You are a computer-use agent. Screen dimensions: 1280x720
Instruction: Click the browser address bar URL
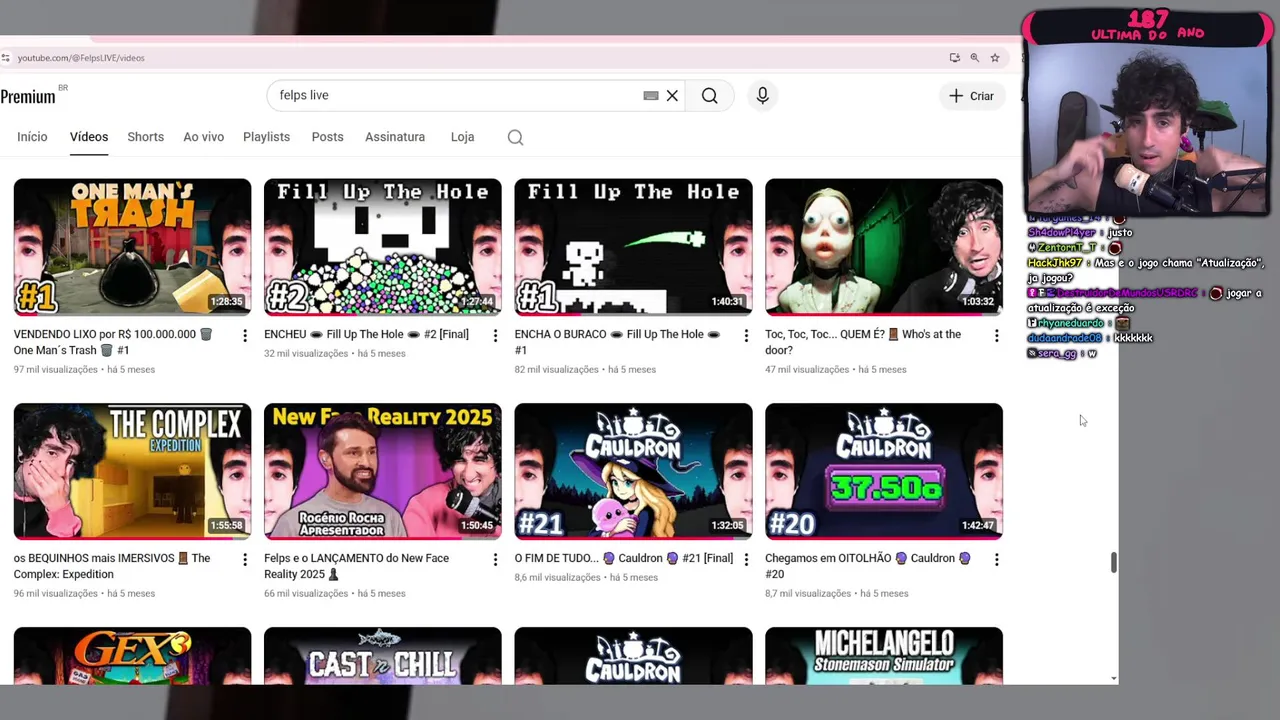[x=81, y=58]
